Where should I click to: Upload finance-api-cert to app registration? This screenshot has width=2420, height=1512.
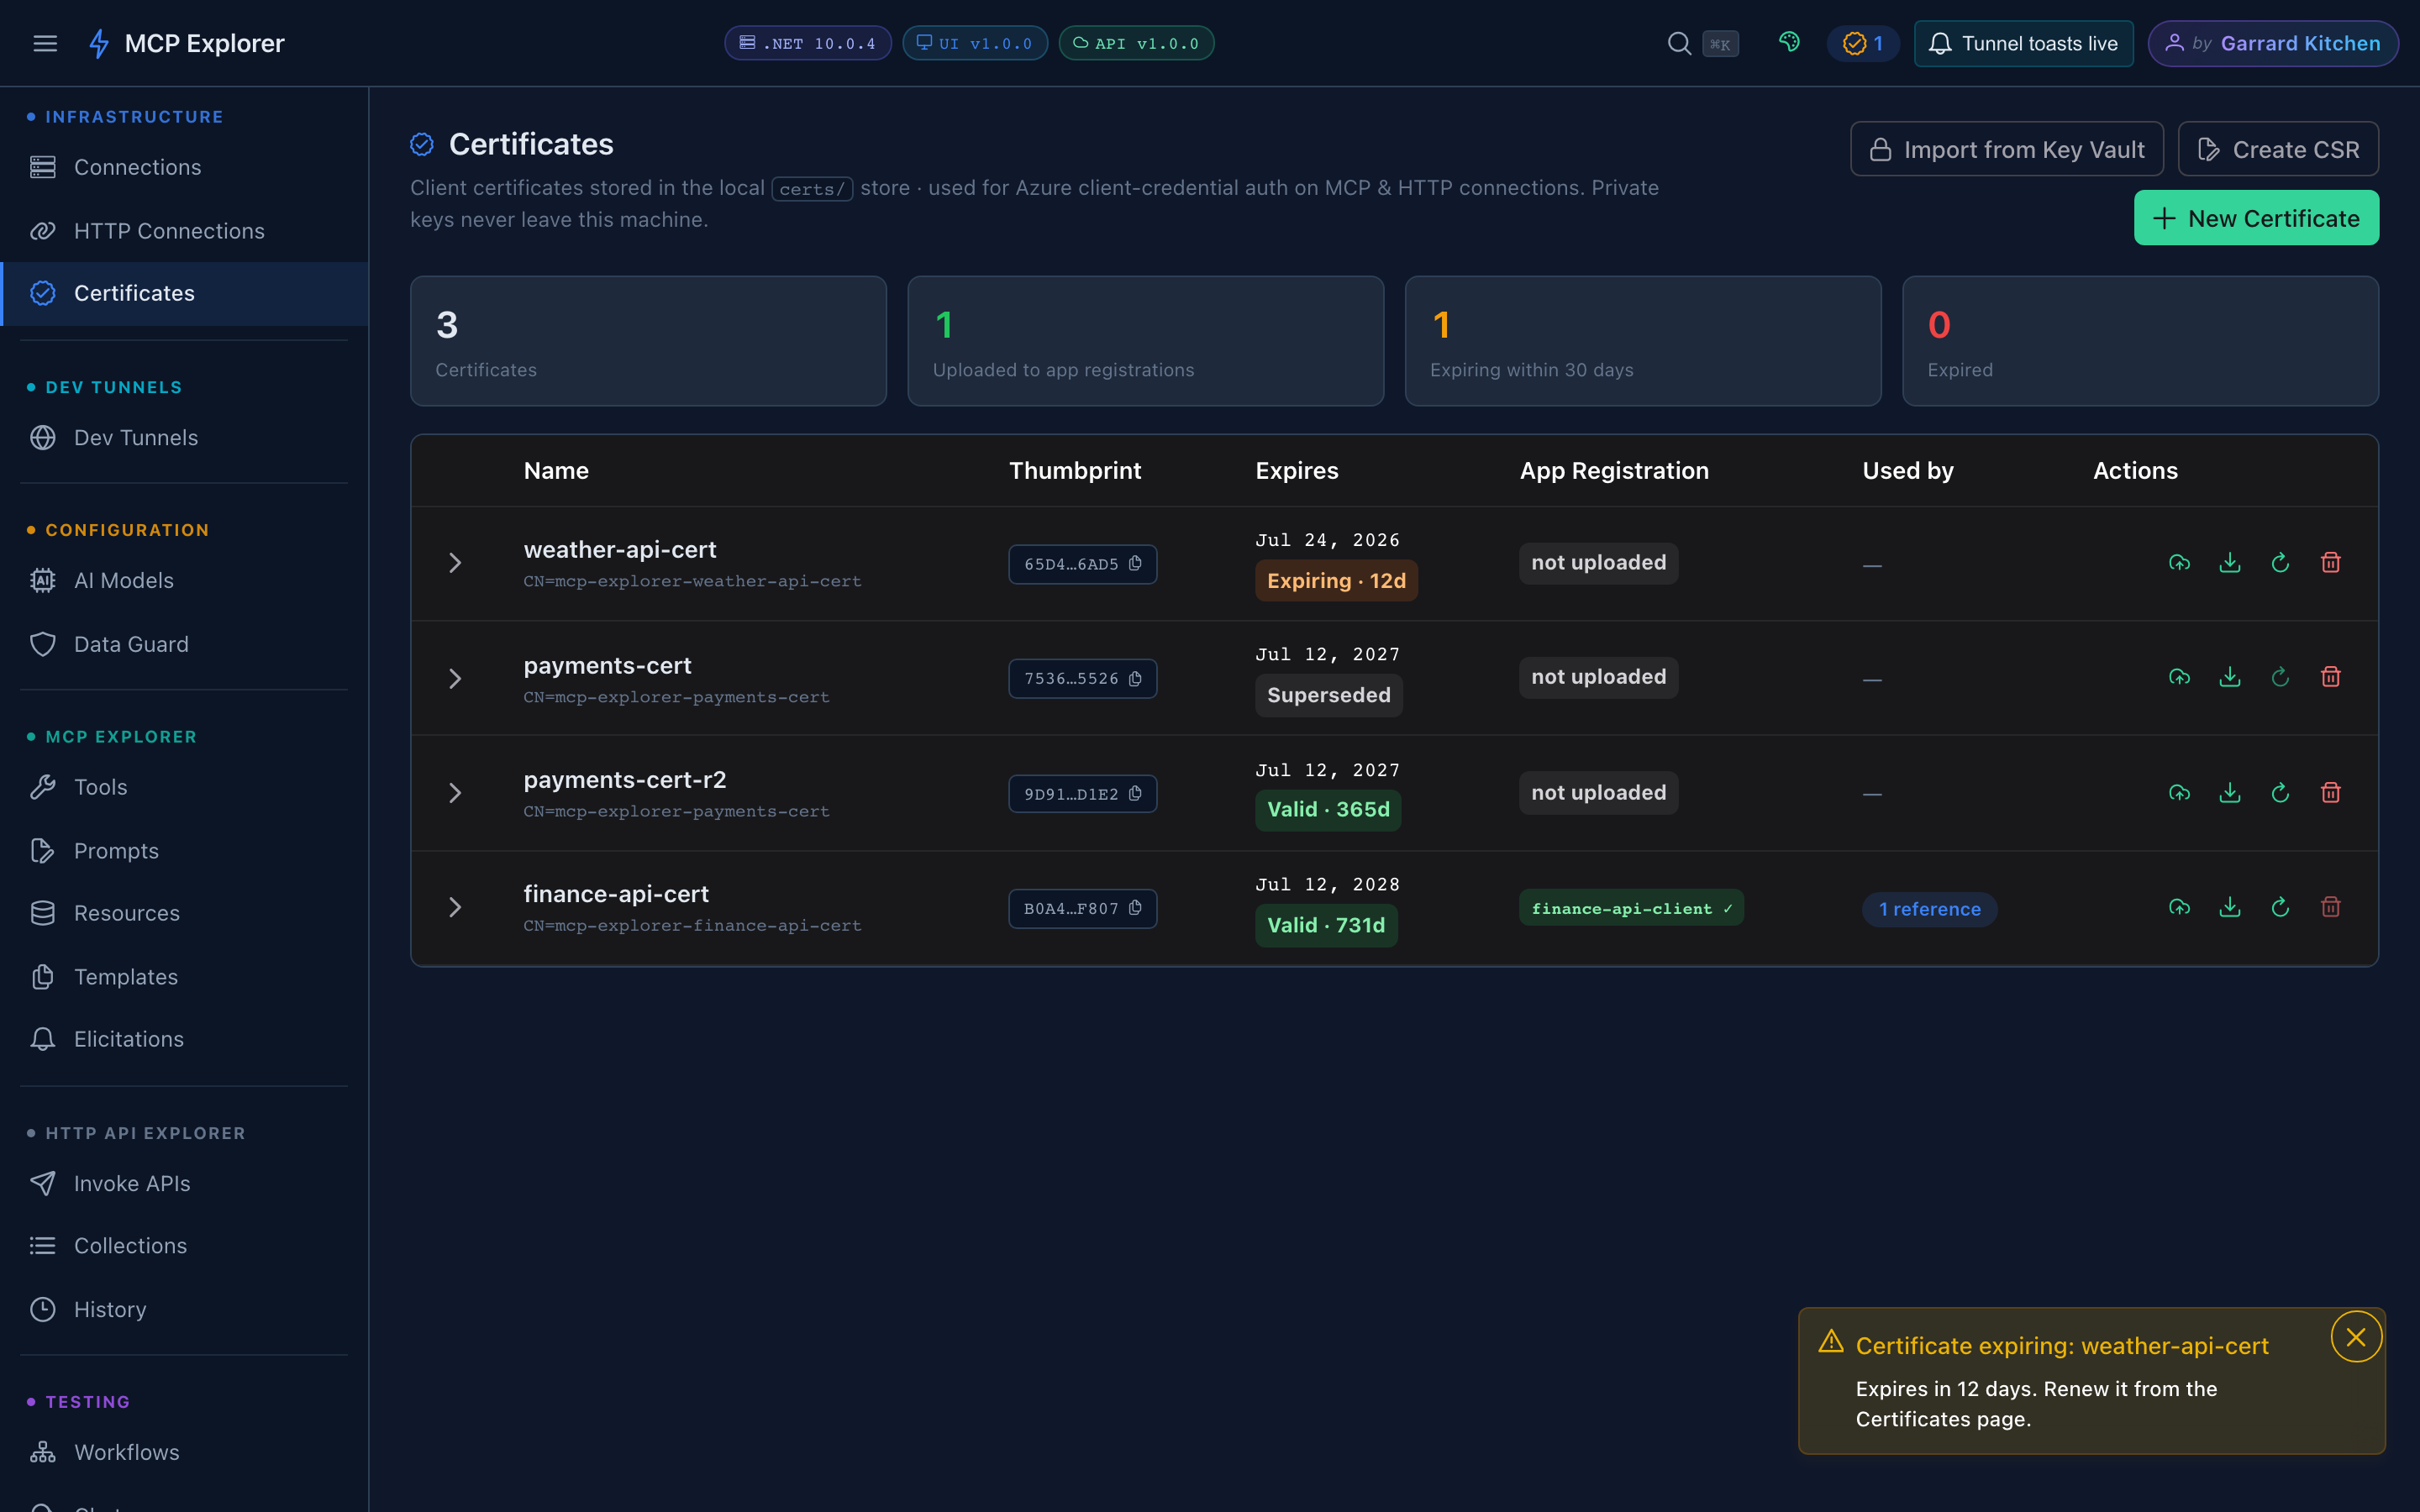click(2179, 907)
